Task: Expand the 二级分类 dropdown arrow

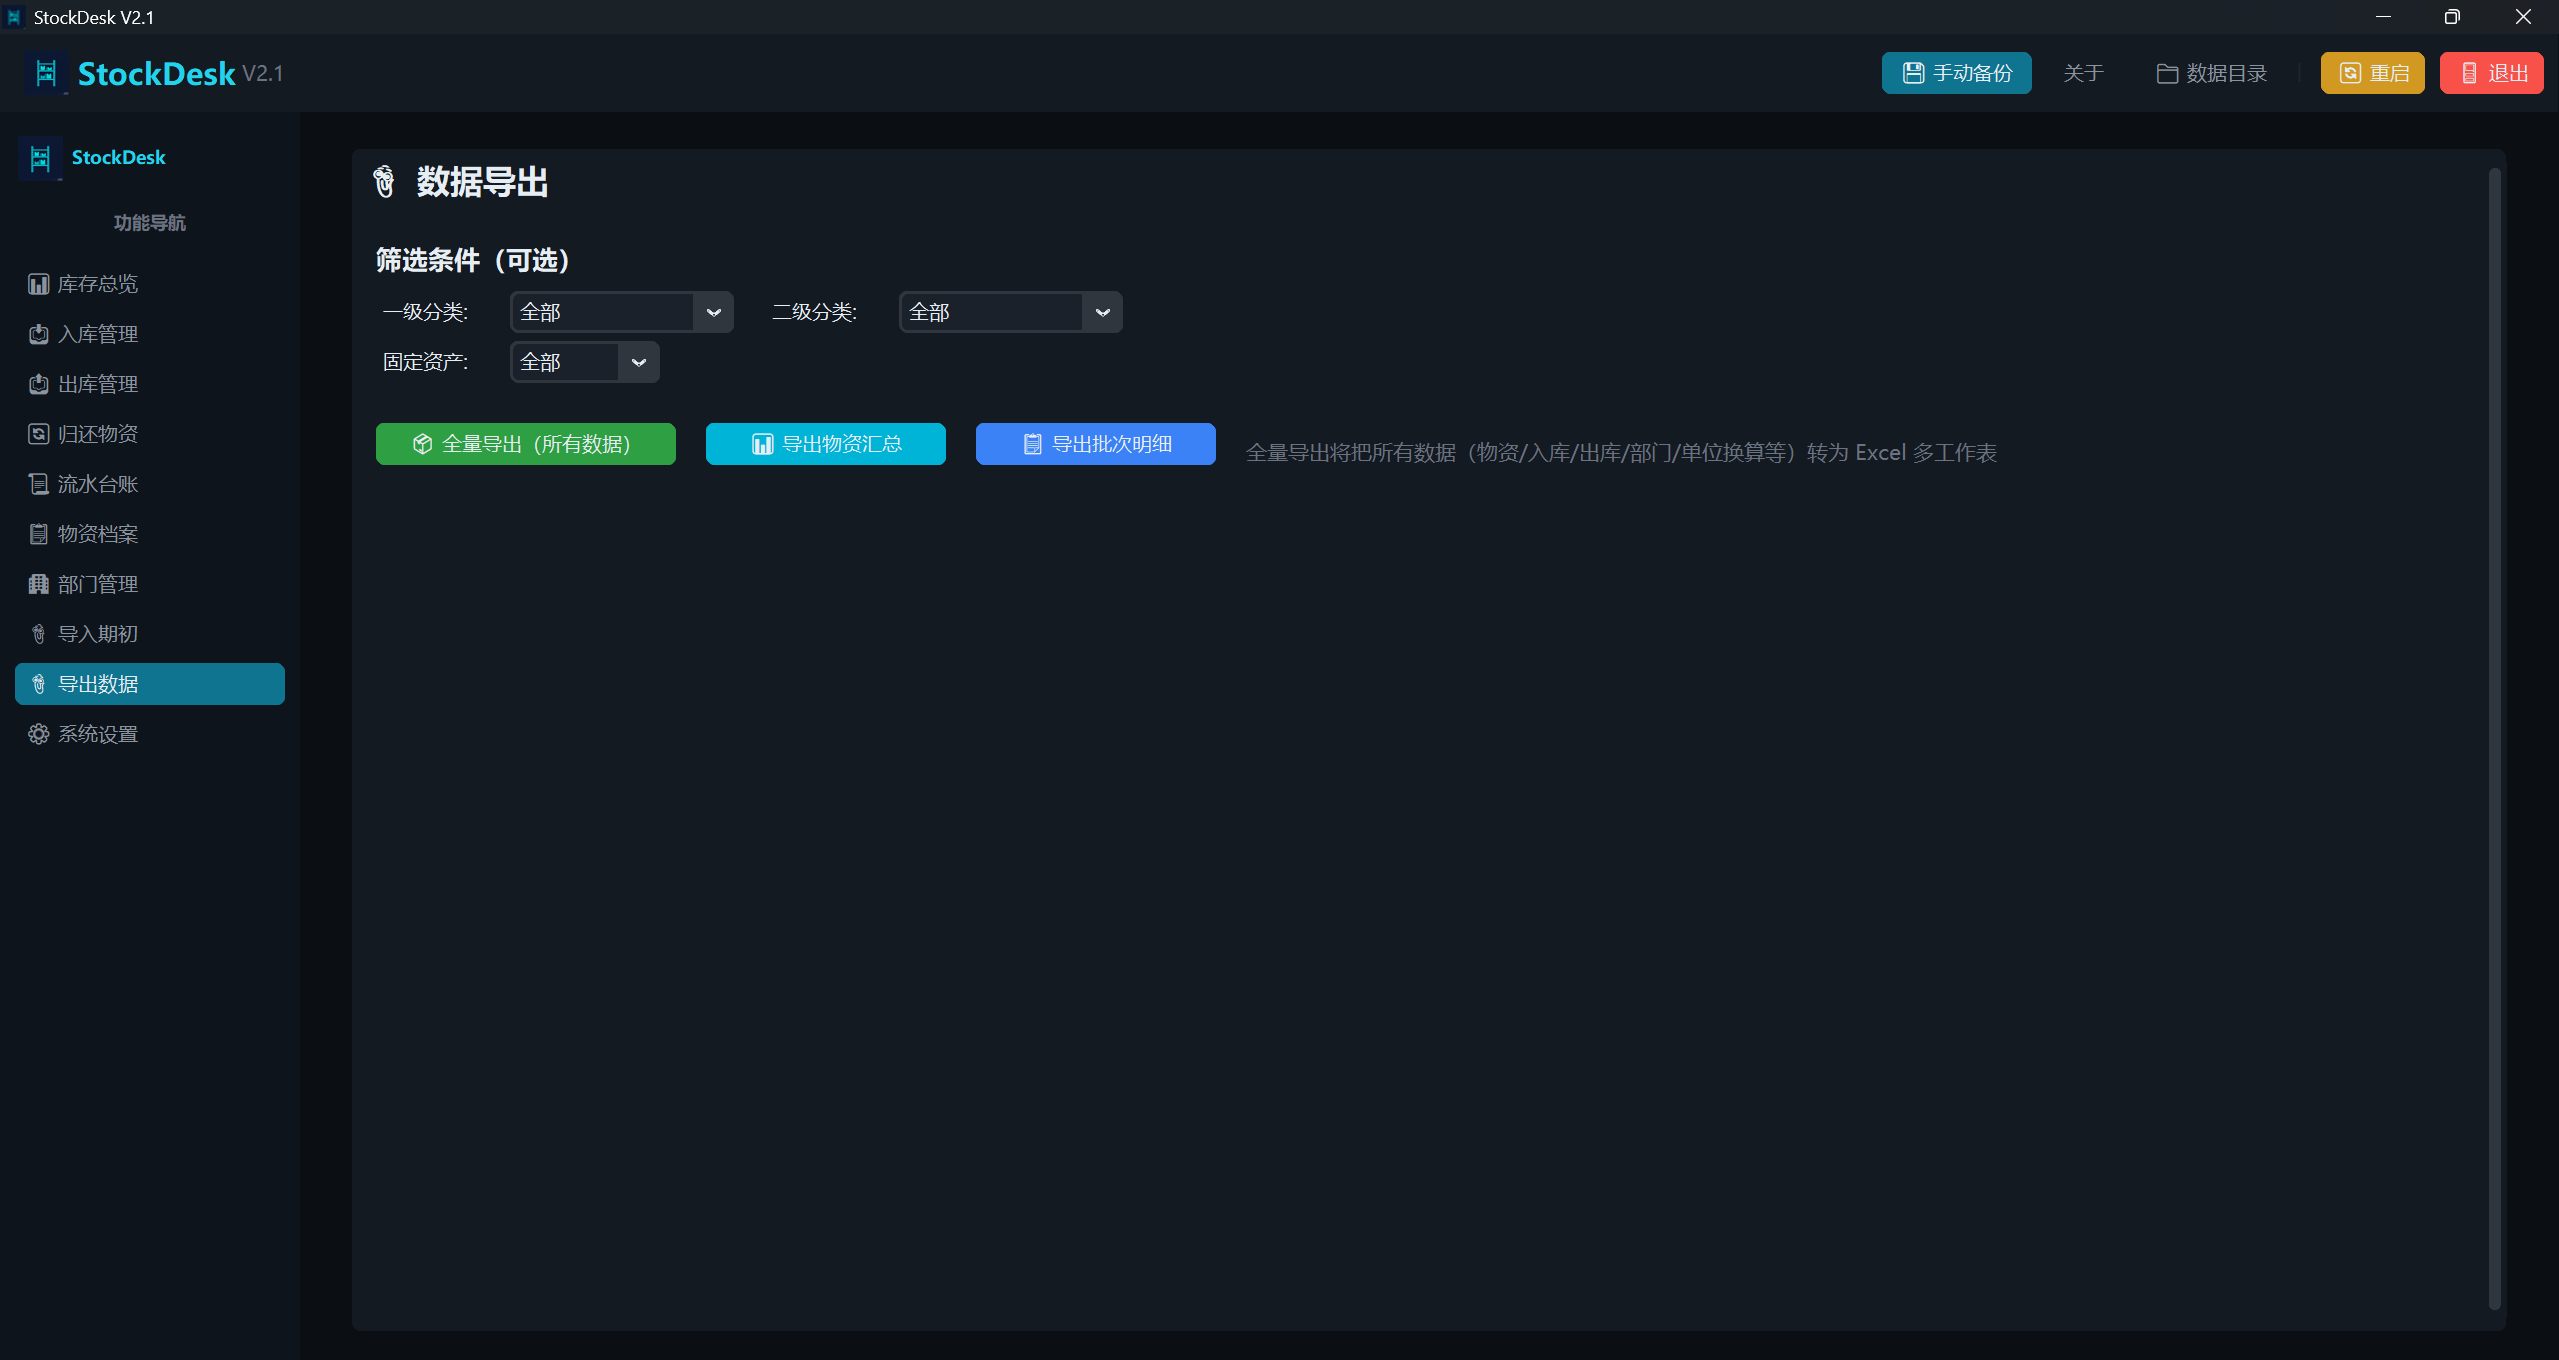Action: (1102, 312)
